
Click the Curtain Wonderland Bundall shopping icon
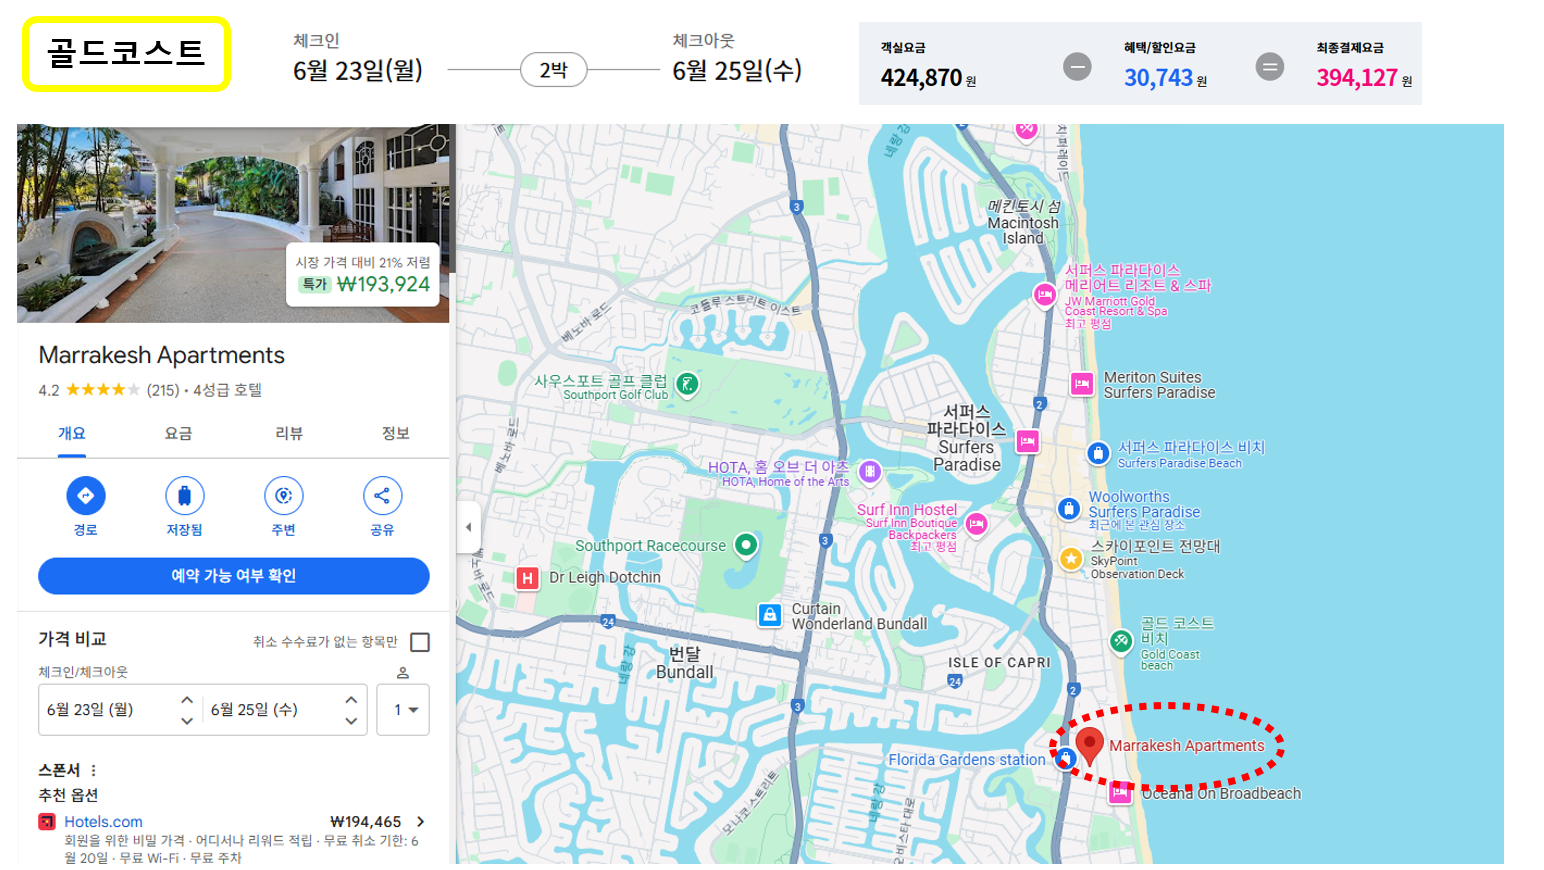point(769,615)
